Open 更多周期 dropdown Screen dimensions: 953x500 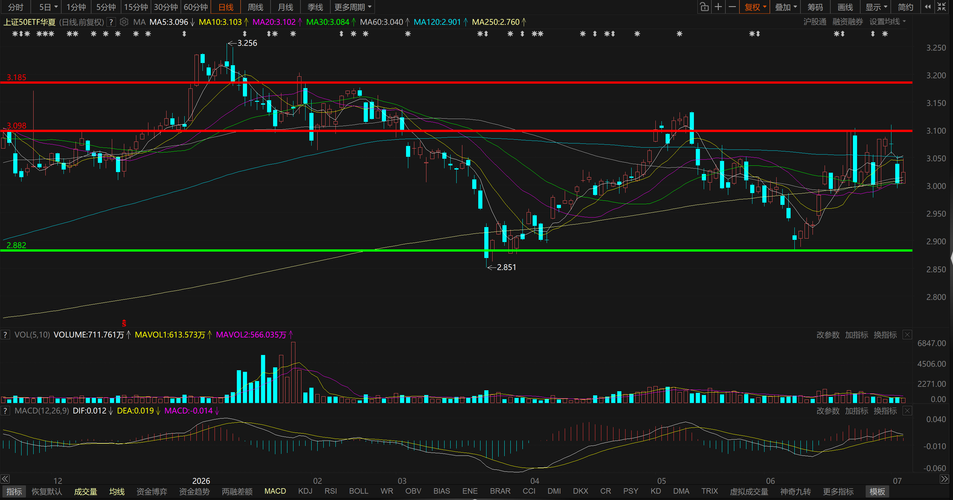click(353, 7)
